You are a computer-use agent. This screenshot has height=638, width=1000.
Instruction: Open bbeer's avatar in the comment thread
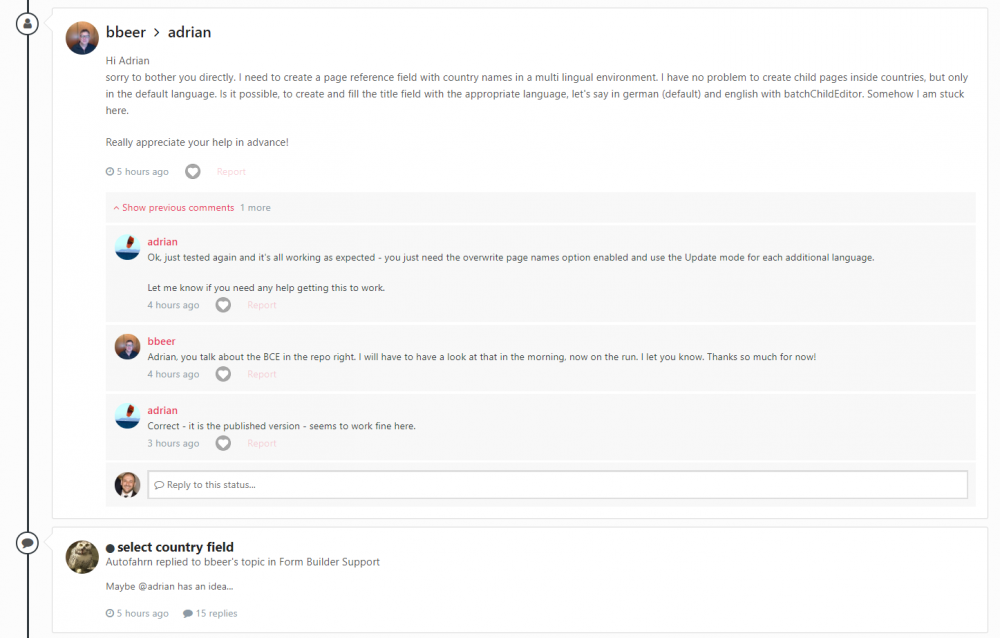click(x=127, y=346)
